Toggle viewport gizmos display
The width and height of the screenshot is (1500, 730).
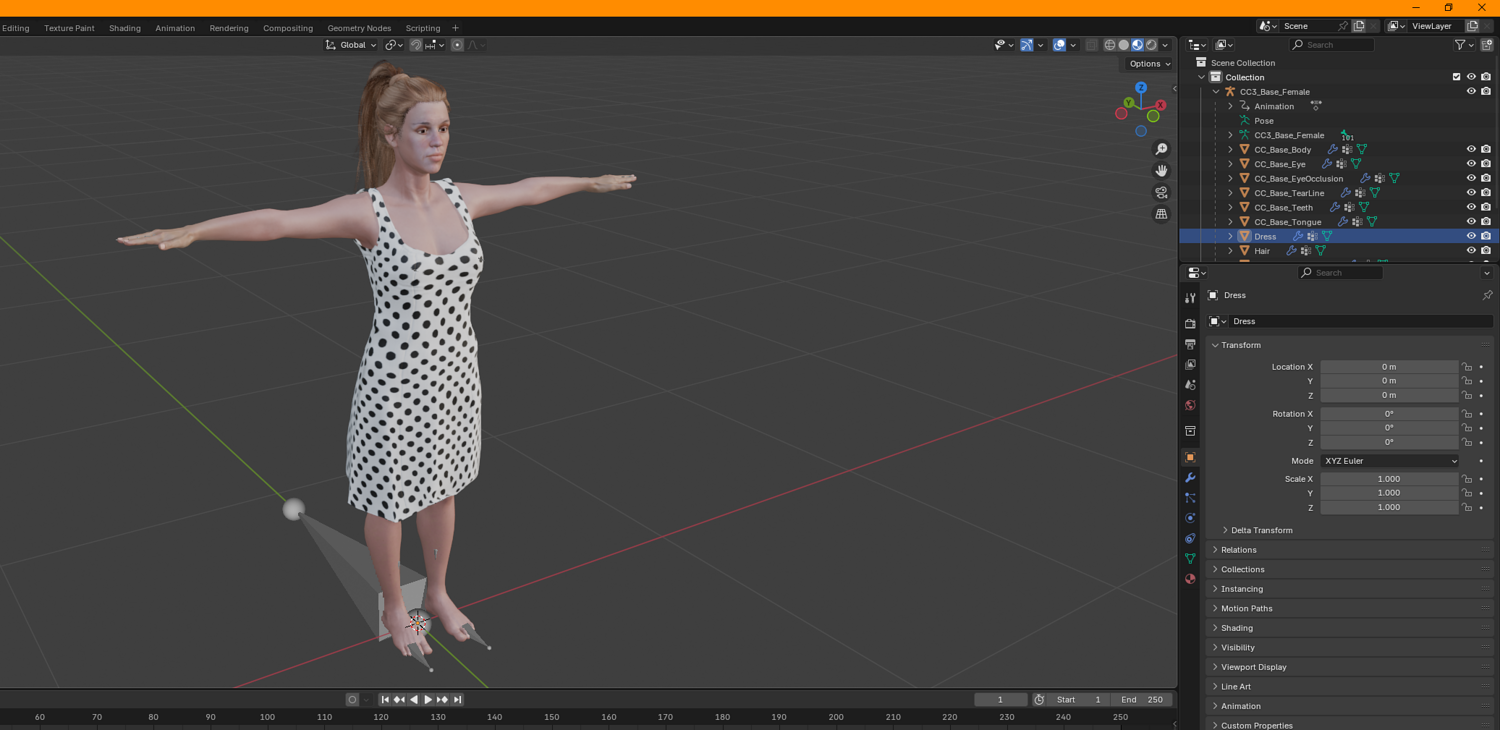click(x=1026, y=45)
